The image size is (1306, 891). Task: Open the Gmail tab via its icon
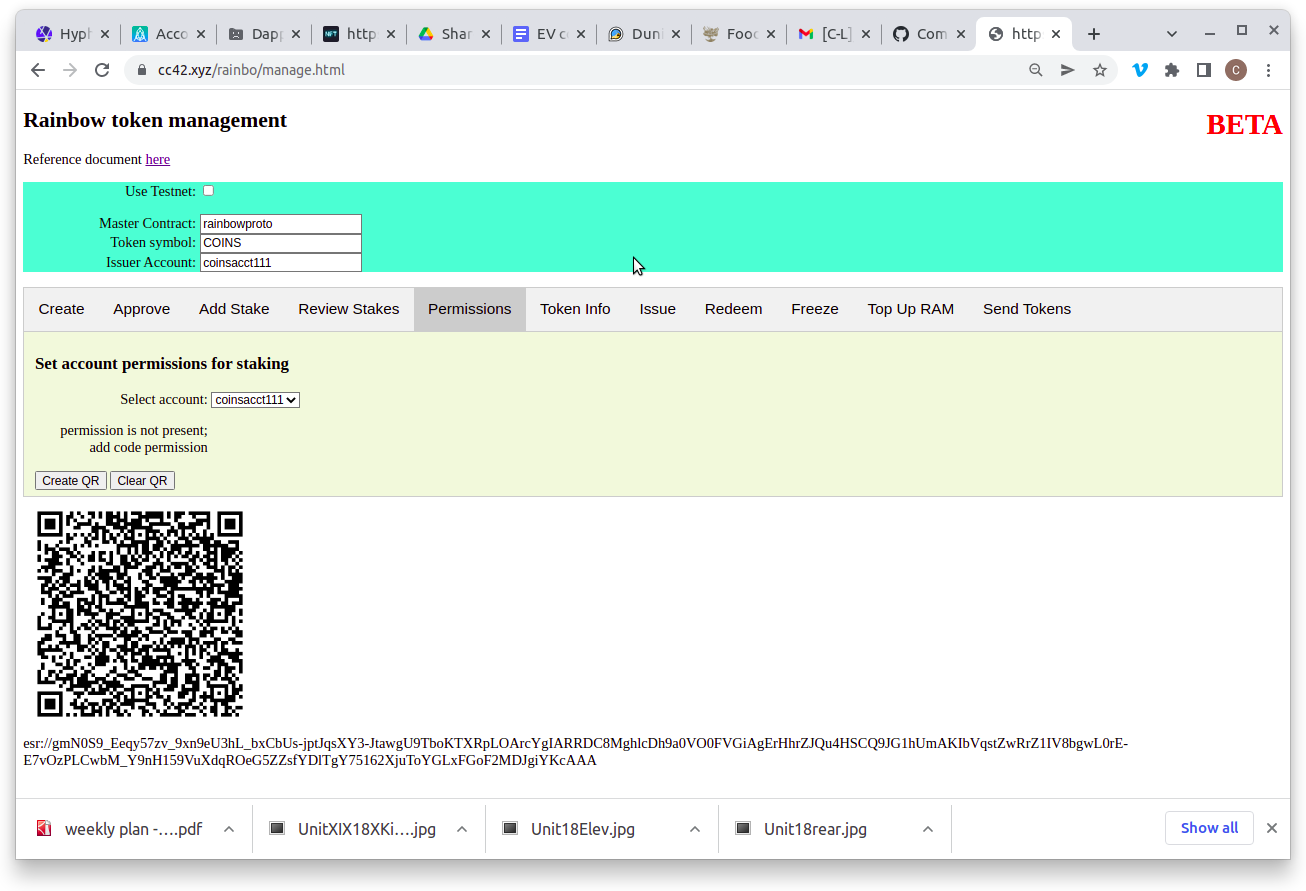point(806,32)
